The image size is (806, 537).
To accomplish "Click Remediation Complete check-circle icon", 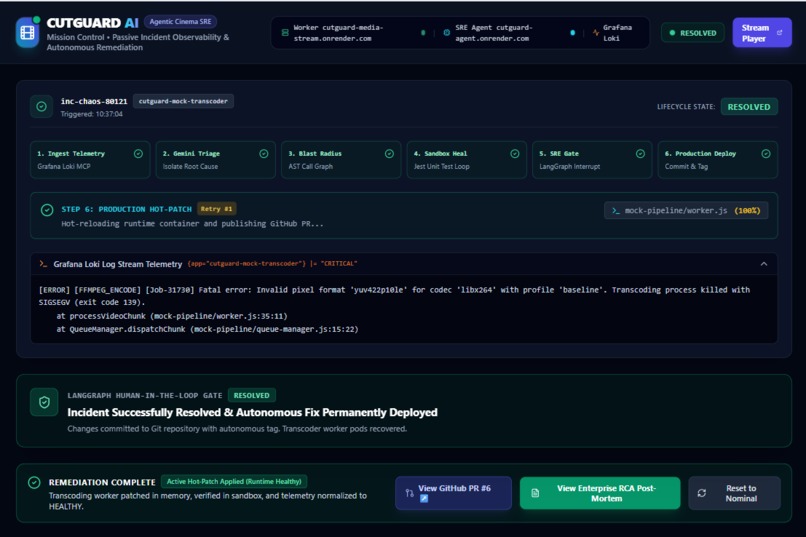I will tap(34, 483).
